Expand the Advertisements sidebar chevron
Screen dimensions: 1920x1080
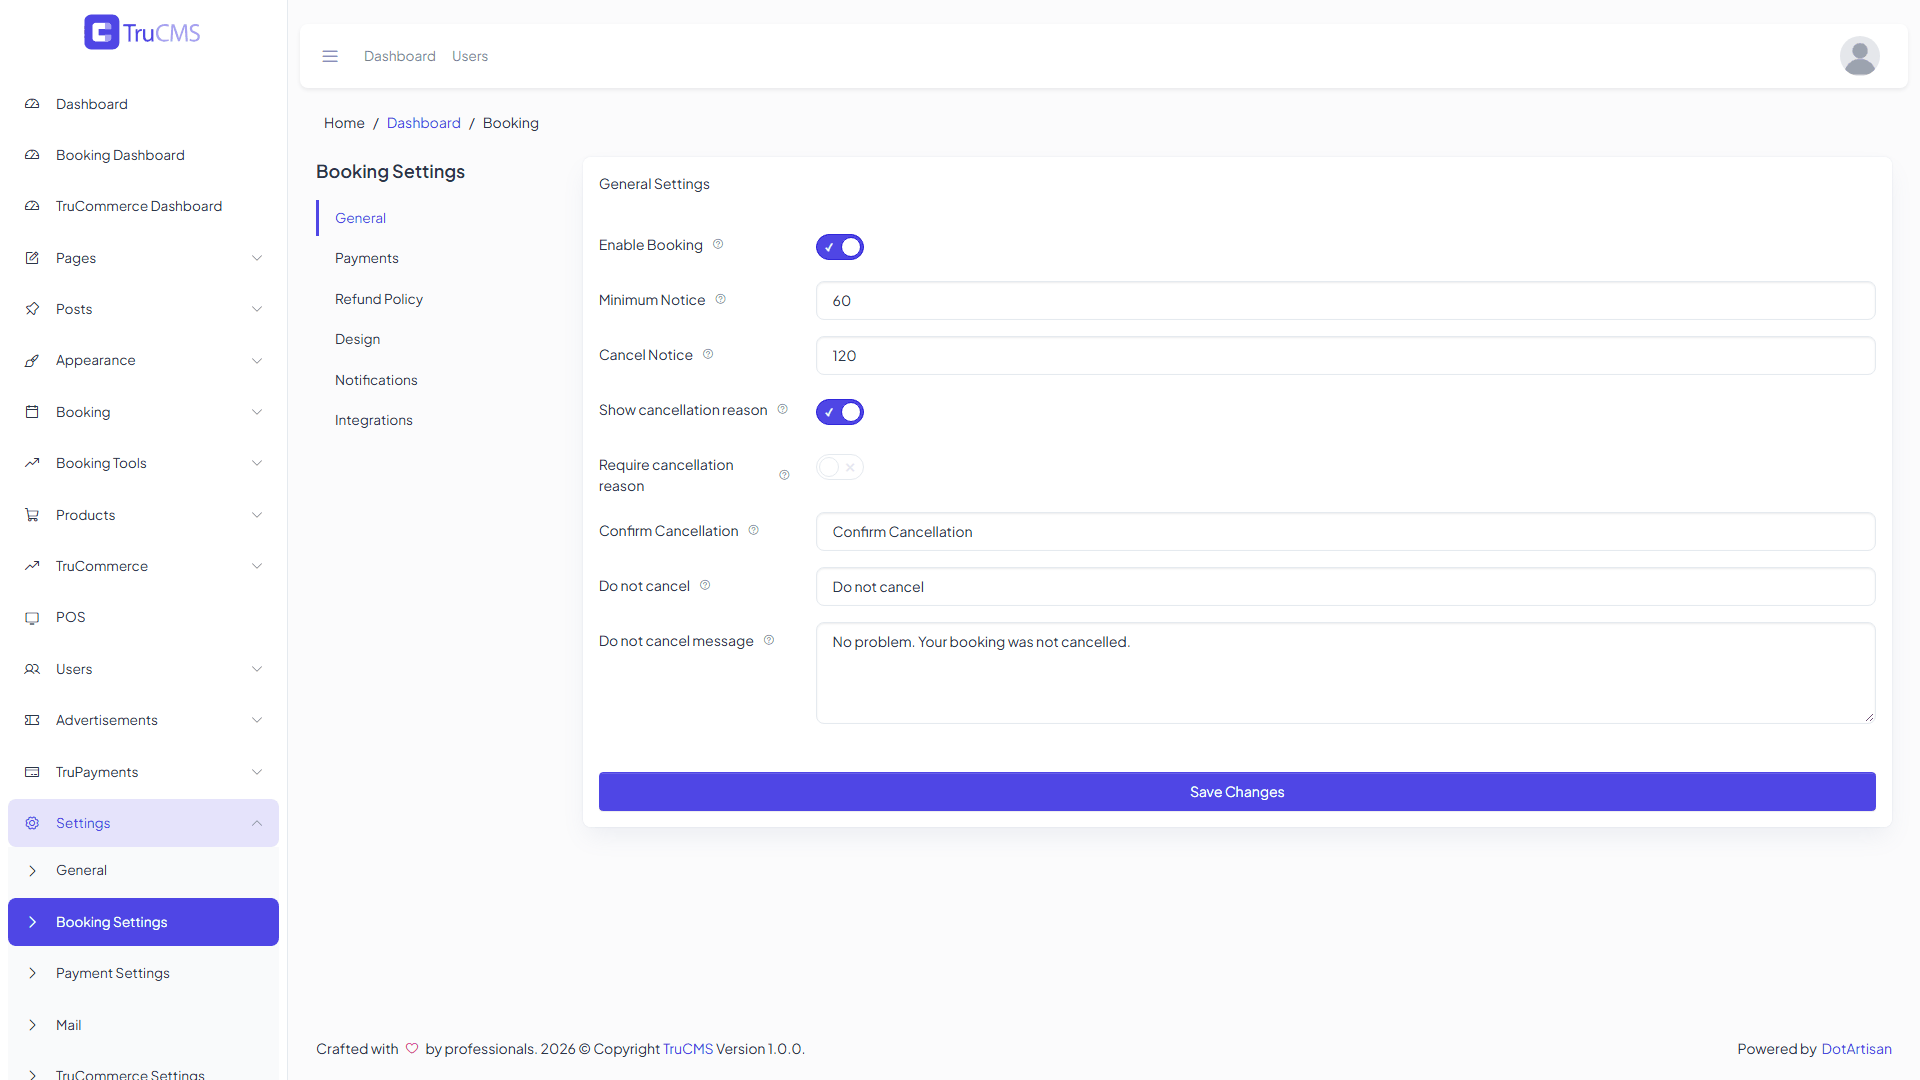[x=257, y=720]
